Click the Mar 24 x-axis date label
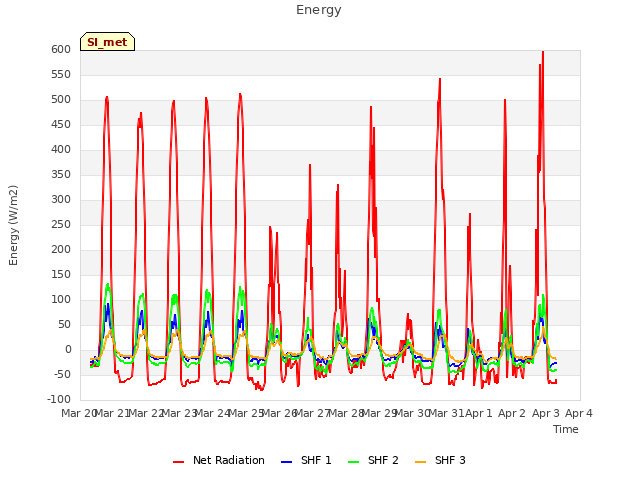This screenshot has width=640, height=480. pyautogui.click(x=213, y=413)
